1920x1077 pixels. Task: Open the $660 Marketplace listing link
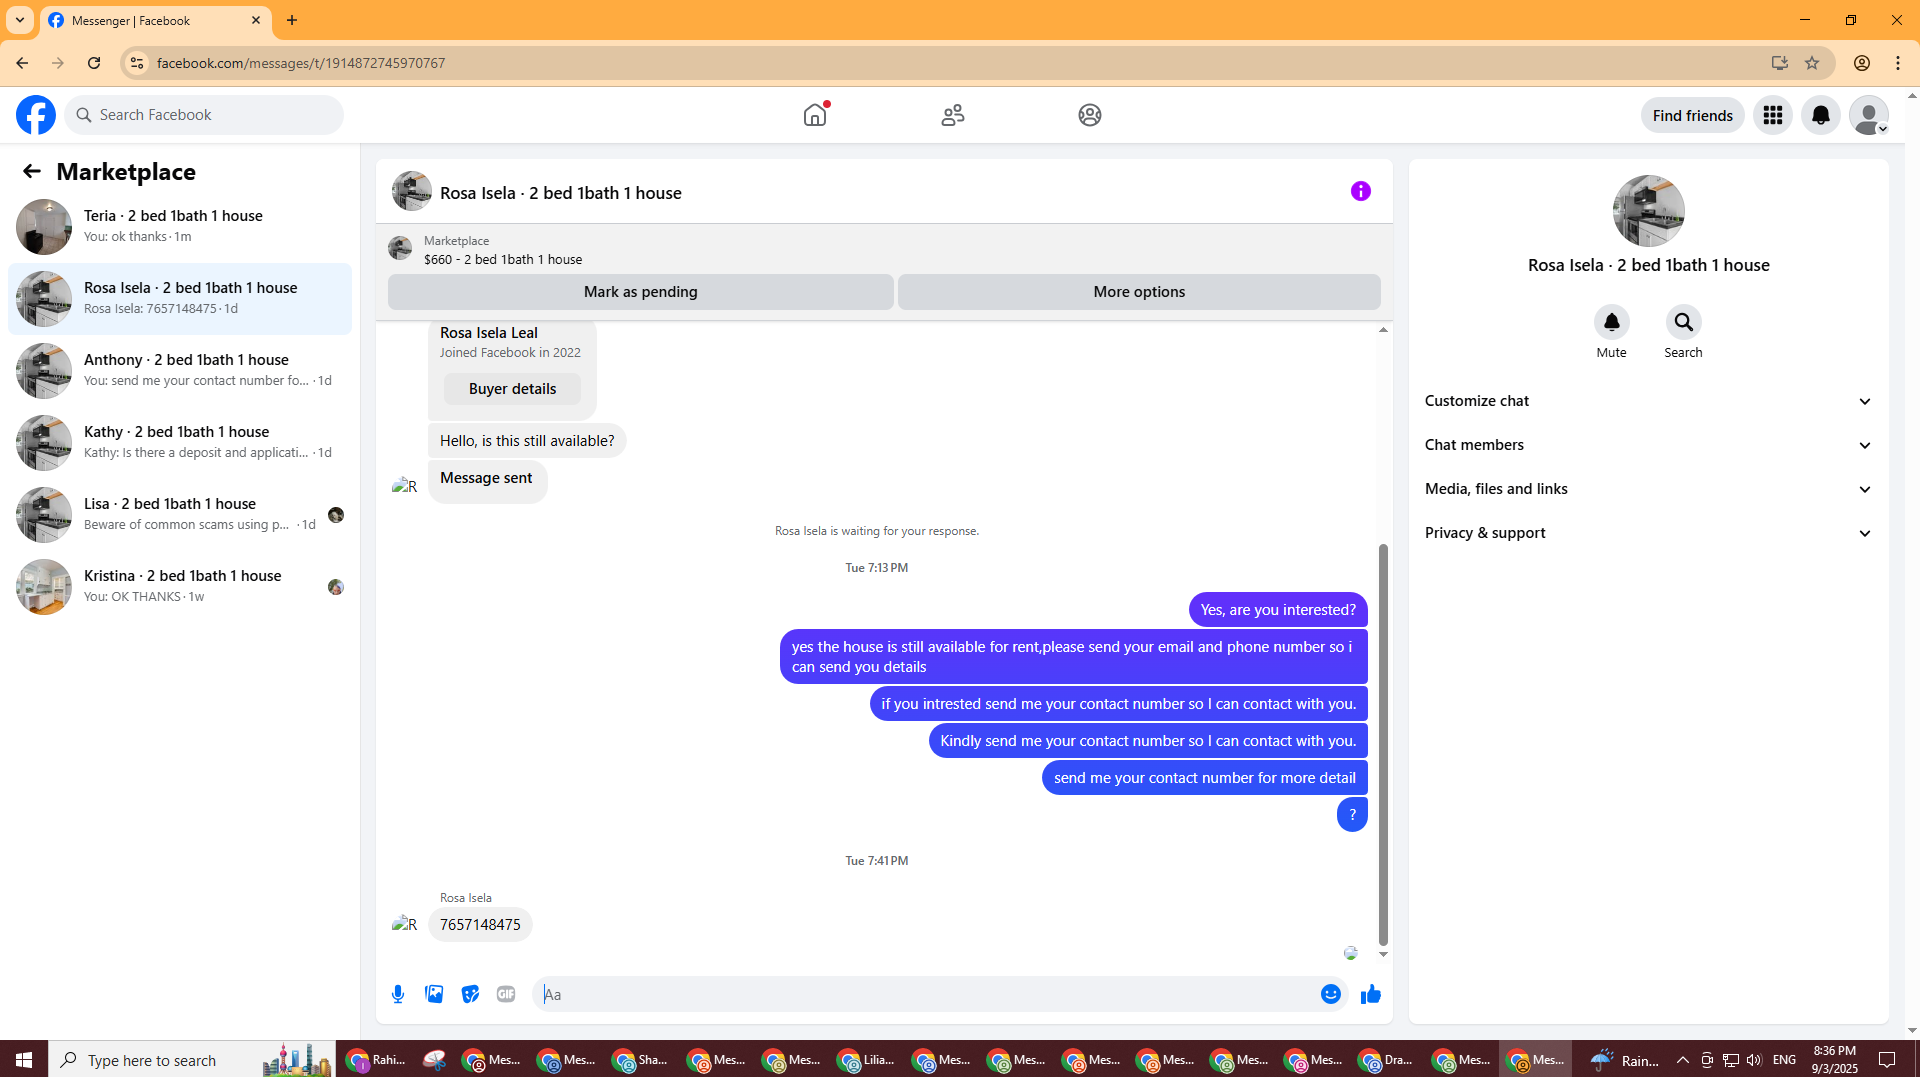pos(503,259)
